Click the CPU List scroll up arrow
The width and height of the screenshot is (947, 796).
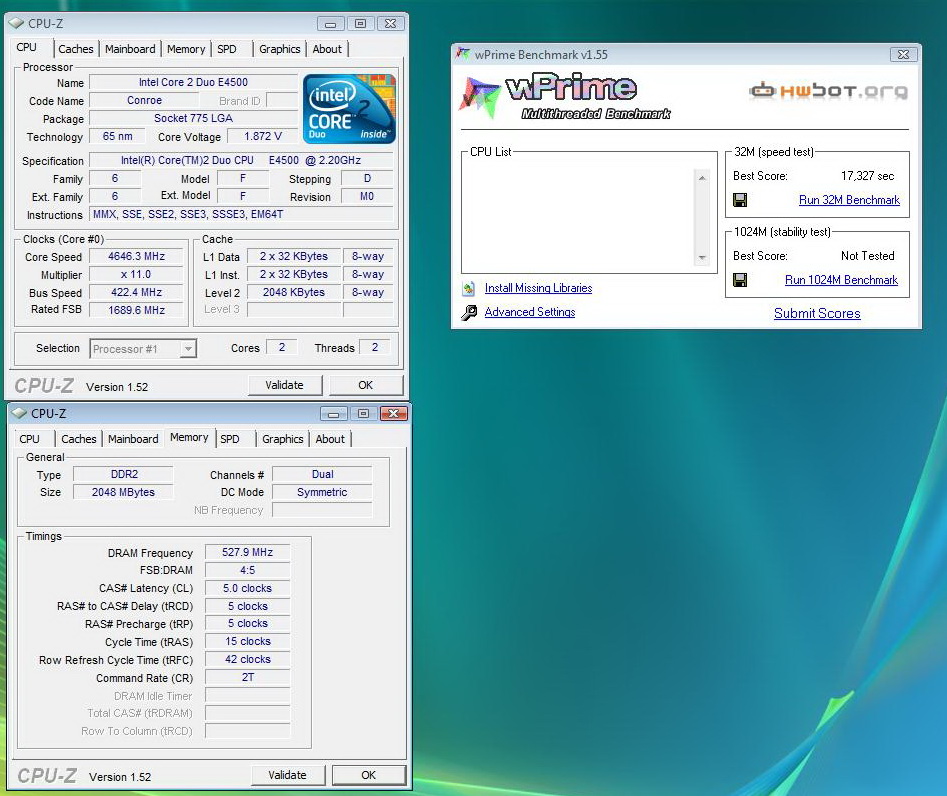click(x=702, y=178)
